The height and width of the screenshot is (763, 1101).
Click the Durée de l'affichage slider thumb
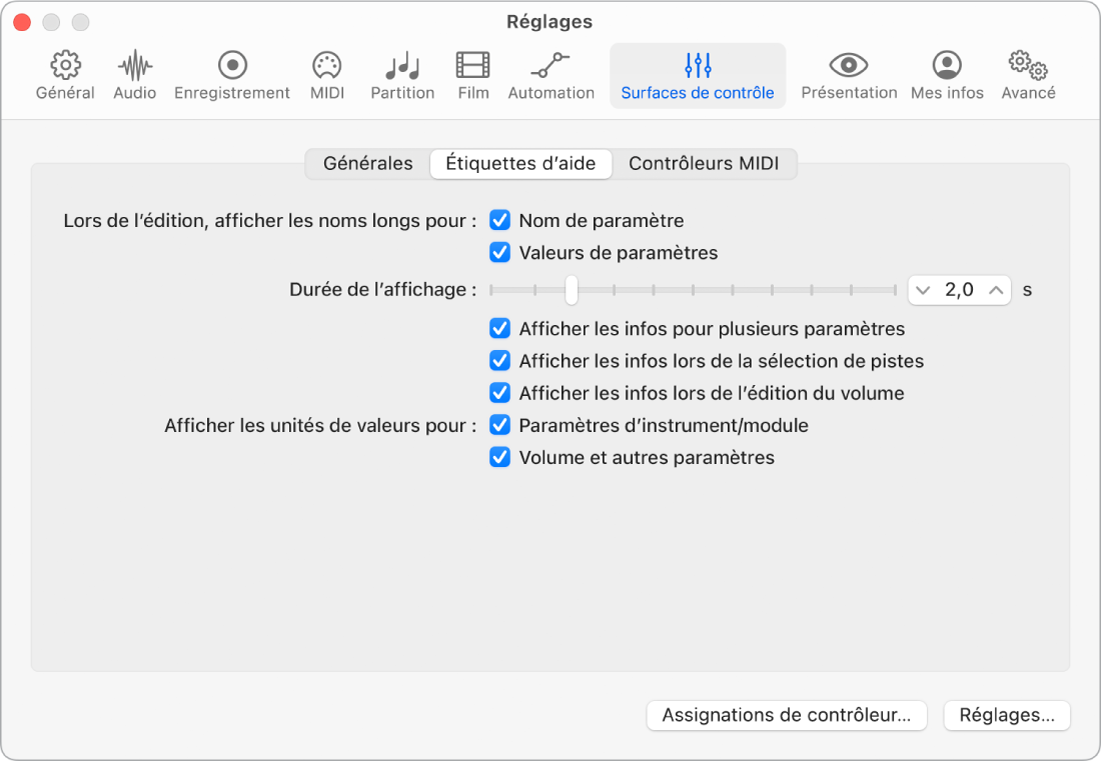[572, 290]
